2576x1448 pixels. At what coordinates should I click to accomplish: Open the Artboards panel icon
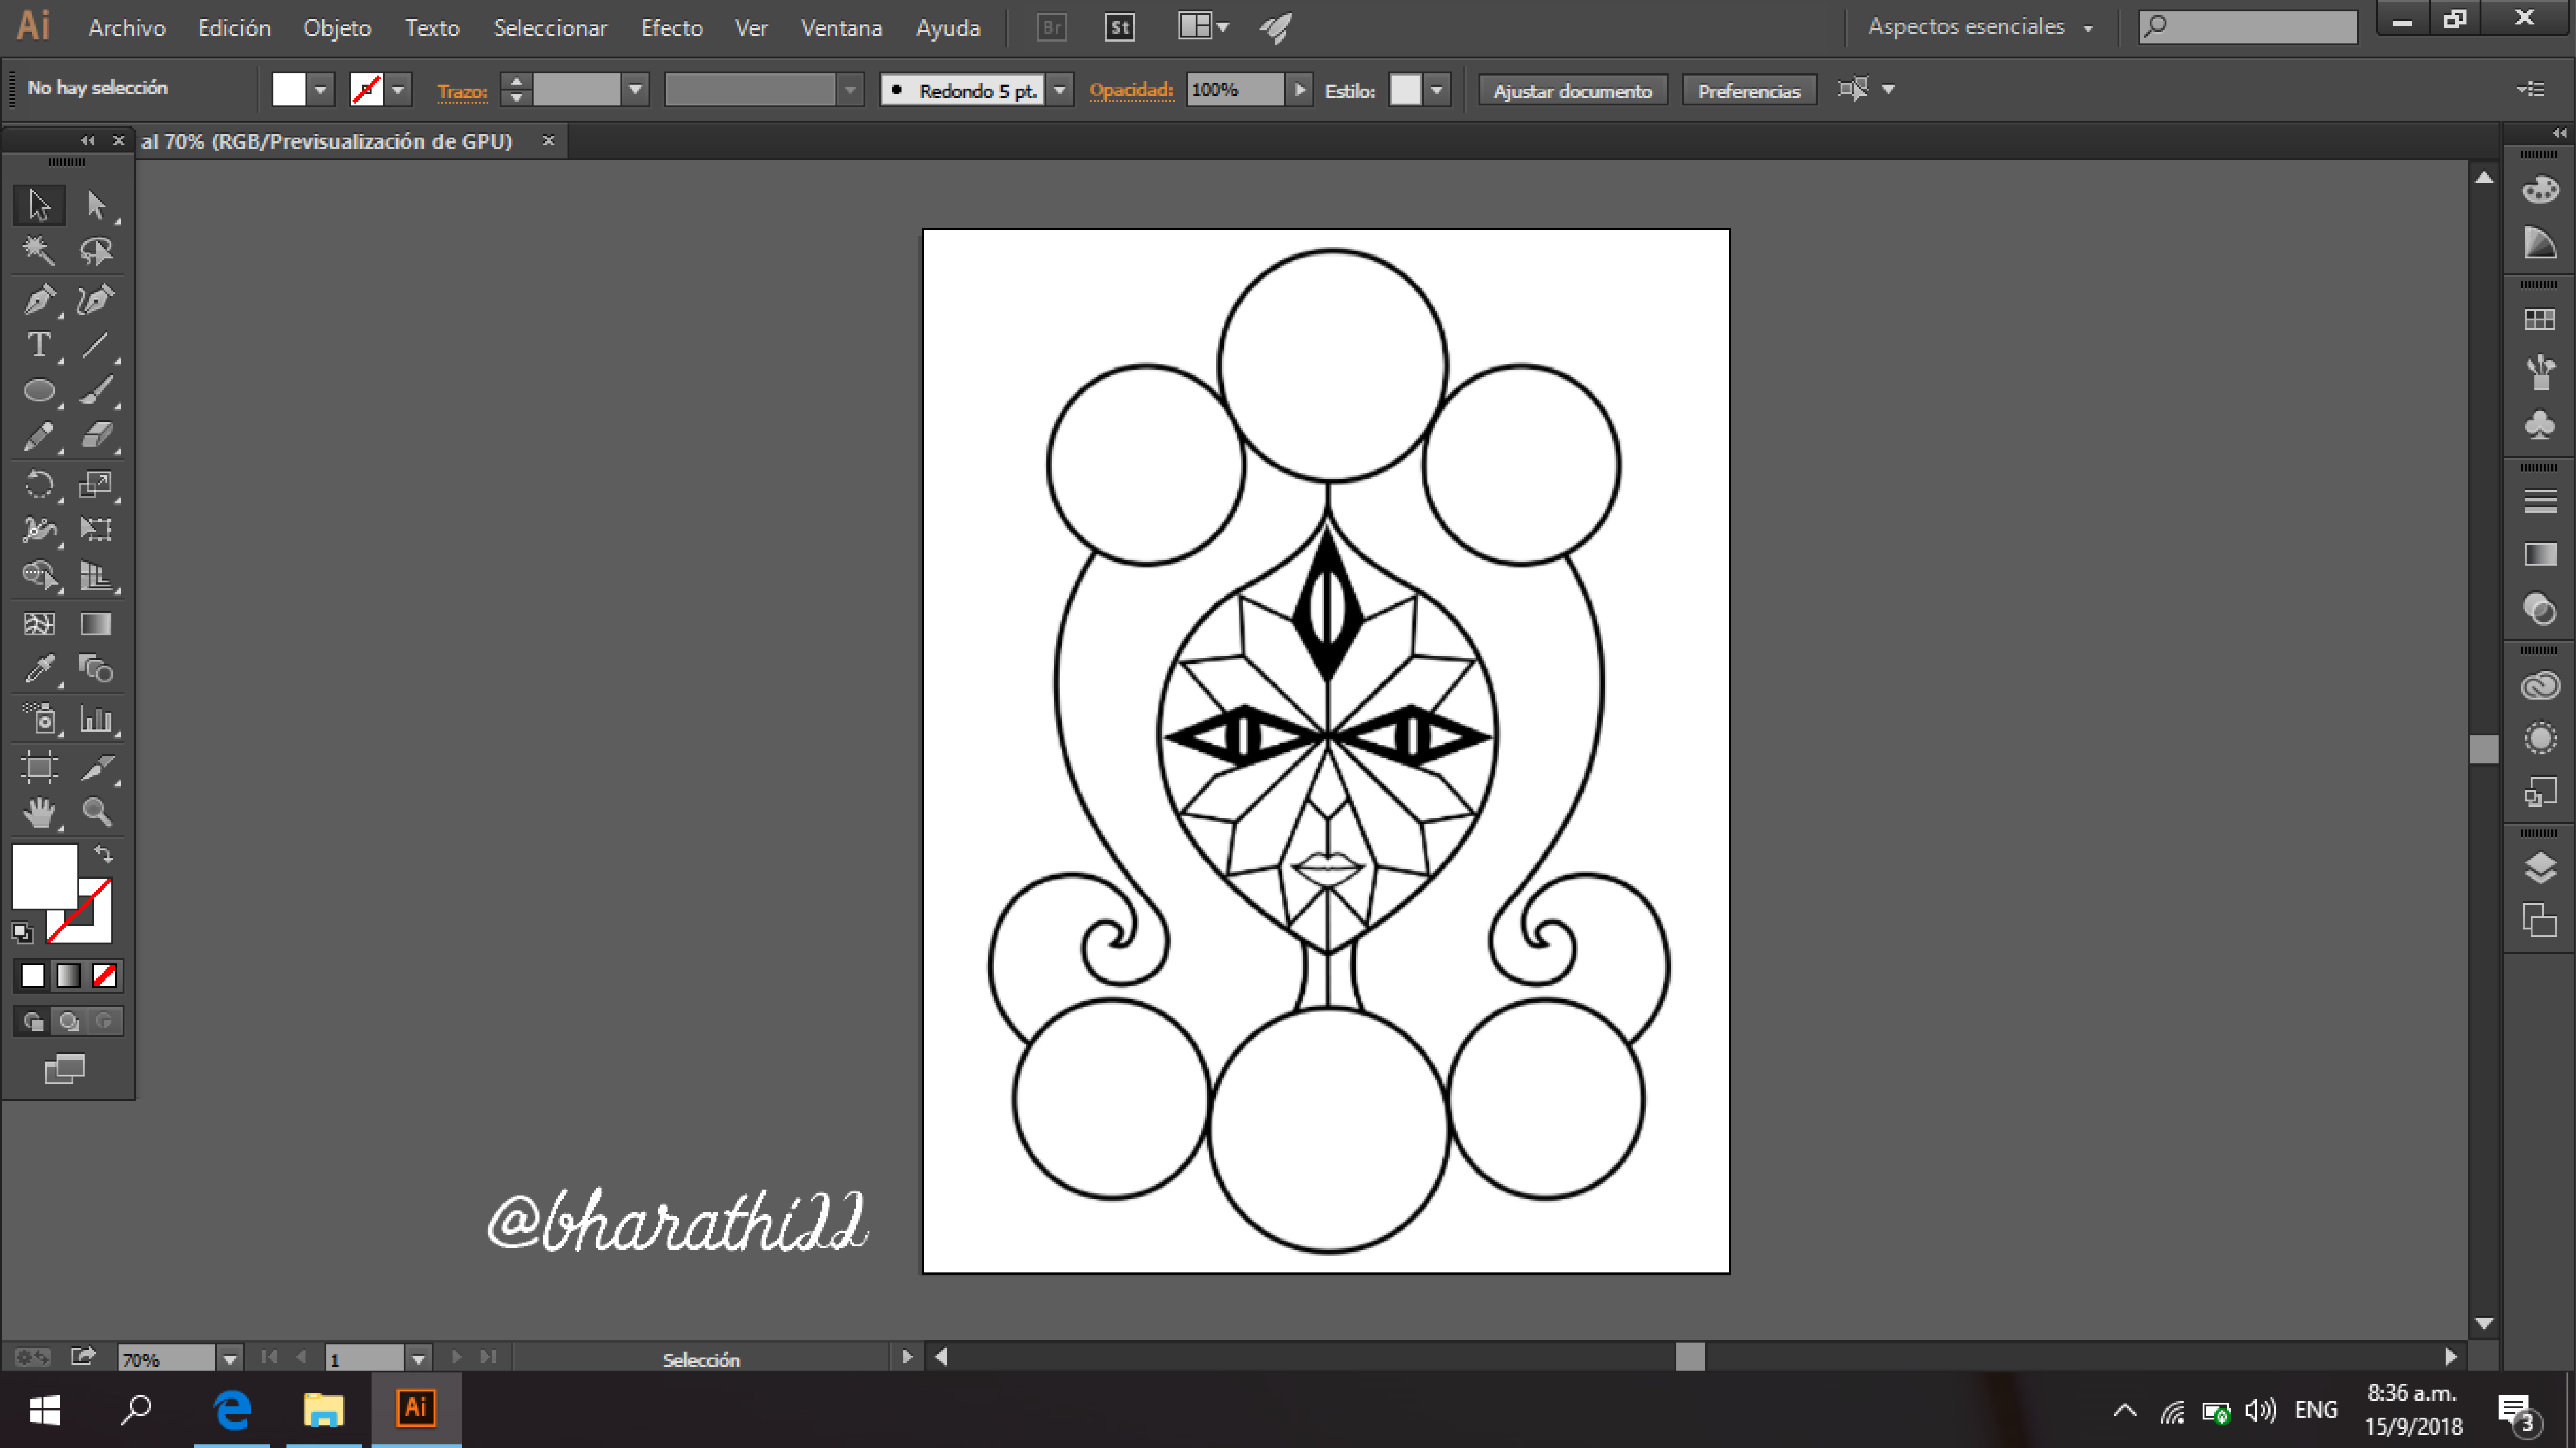coord(2540,921)
